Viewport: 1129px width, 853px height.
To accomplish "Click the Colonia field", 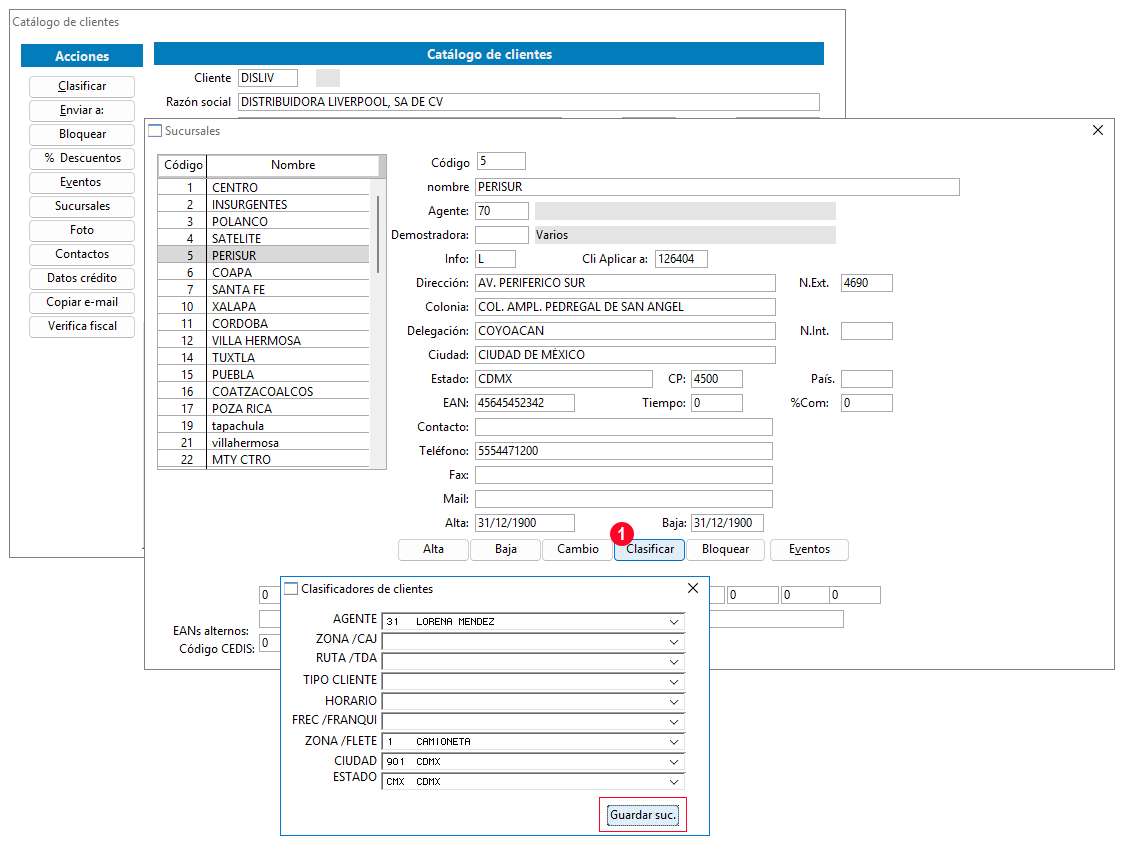I will coord(625,307).
